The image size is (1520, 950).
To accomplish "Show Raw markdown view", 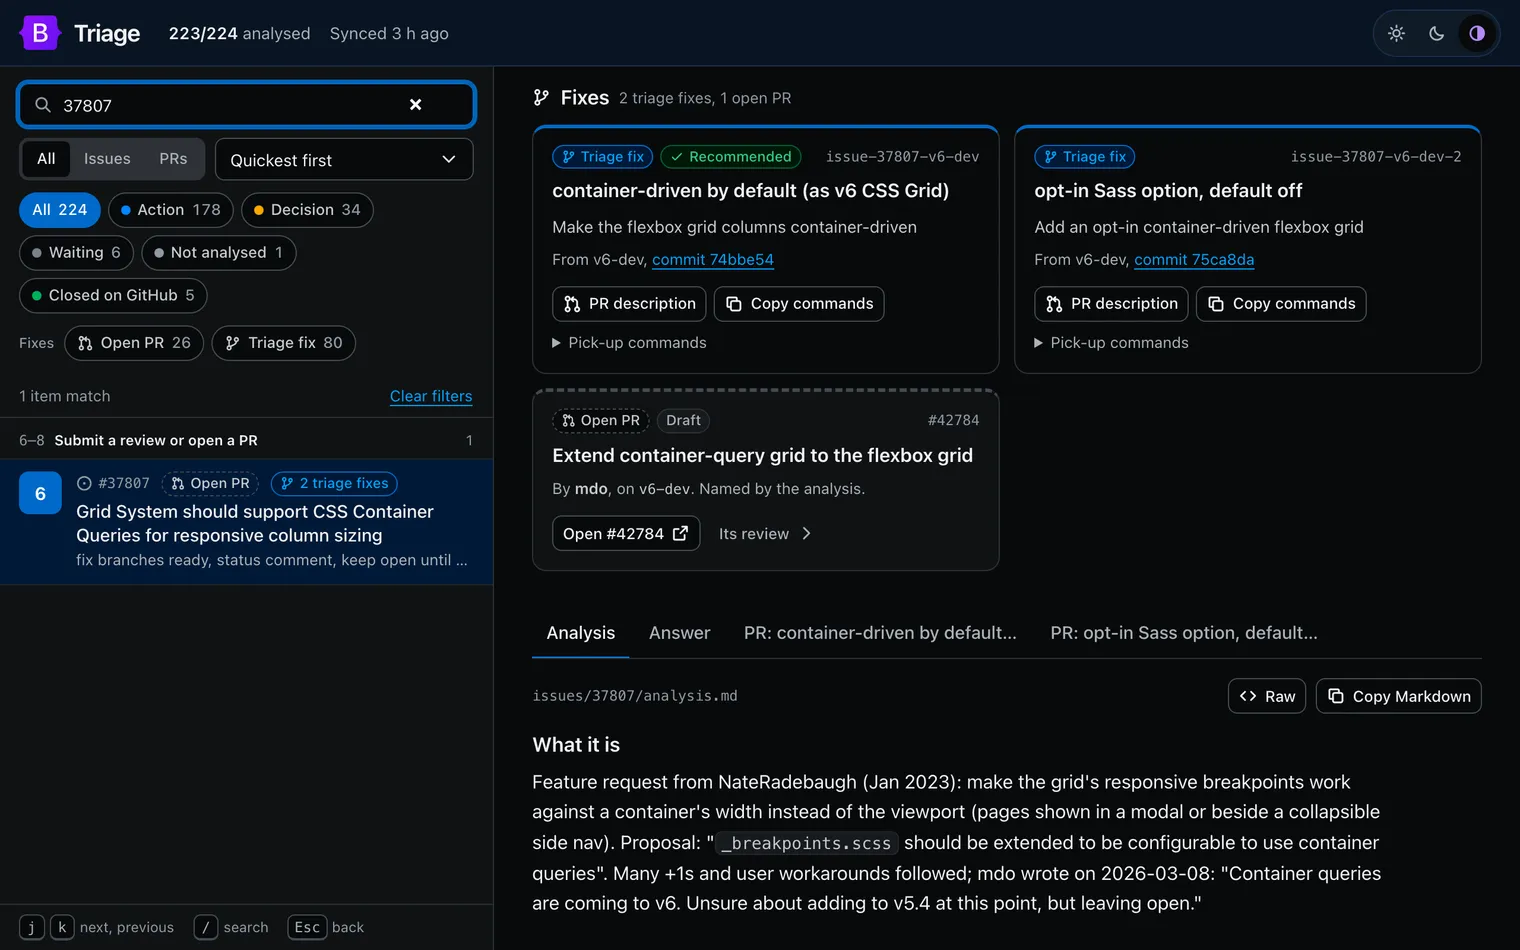I will [1267, 696].
